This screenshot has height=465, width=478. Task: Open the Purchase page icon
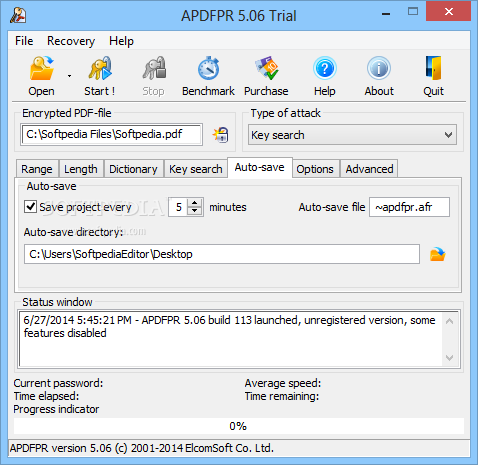pos(266,68)
